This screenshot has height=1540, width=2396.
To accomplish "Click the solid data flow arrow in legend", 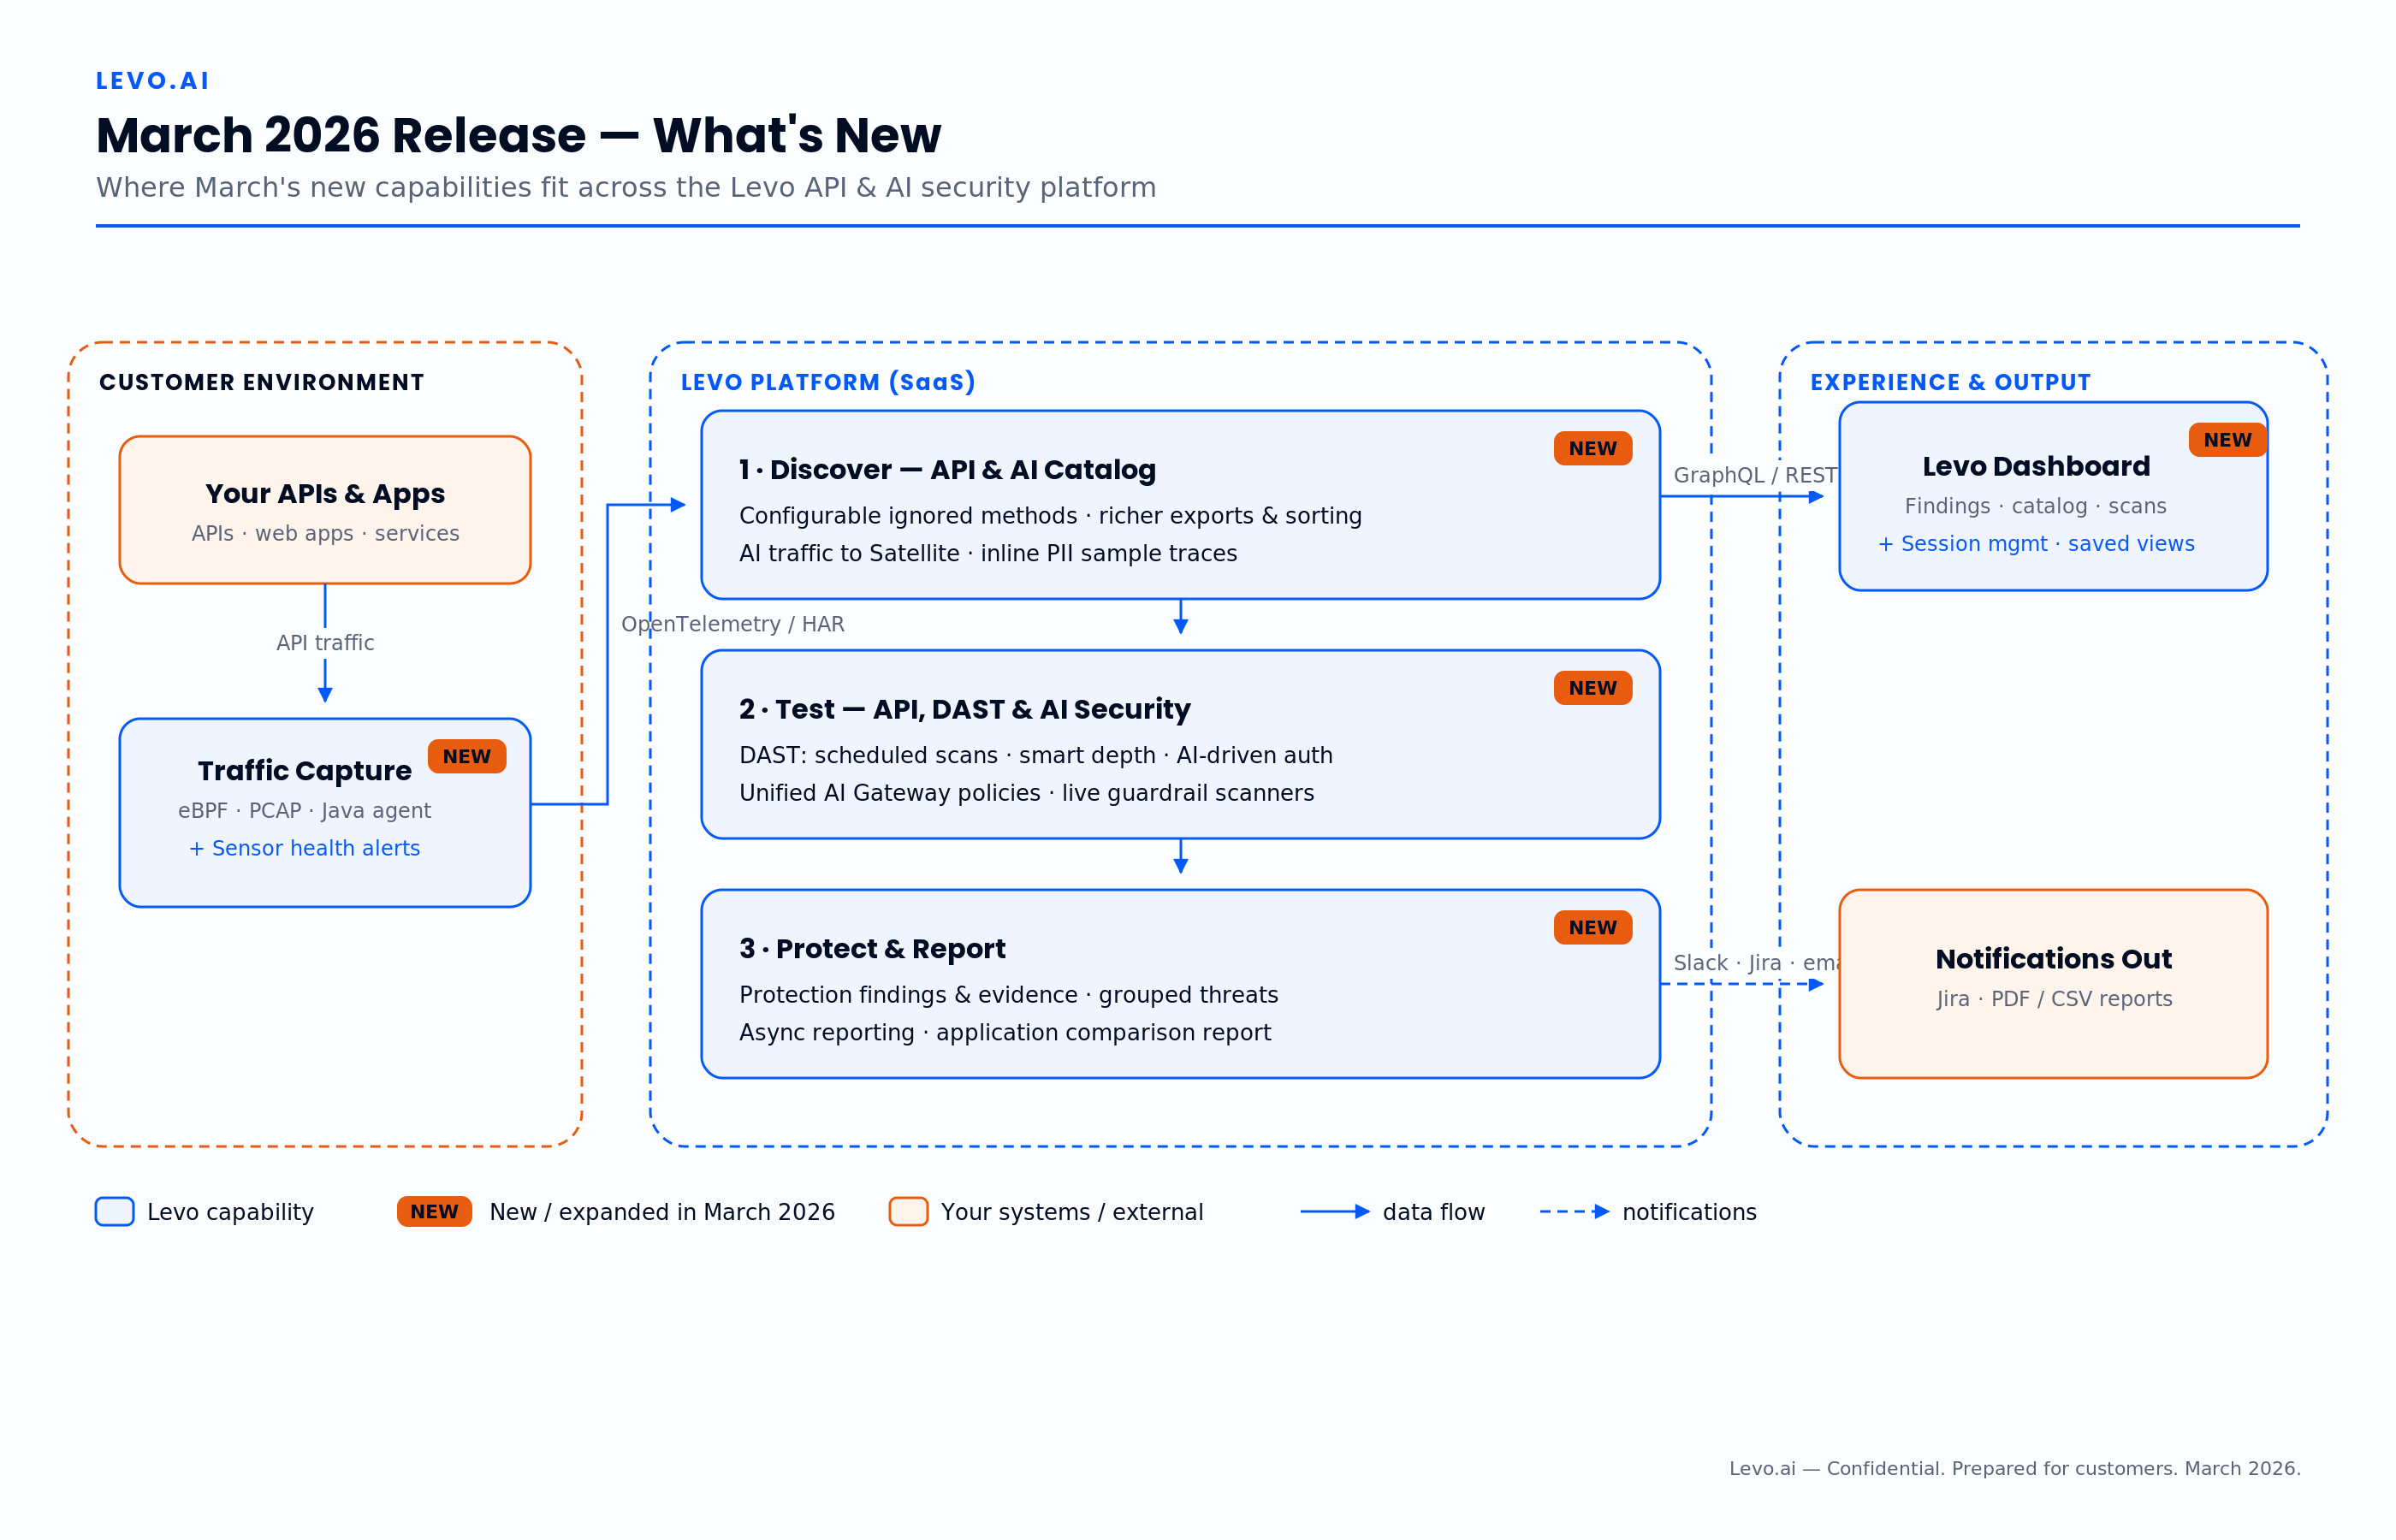I will coord(1335,1212).
